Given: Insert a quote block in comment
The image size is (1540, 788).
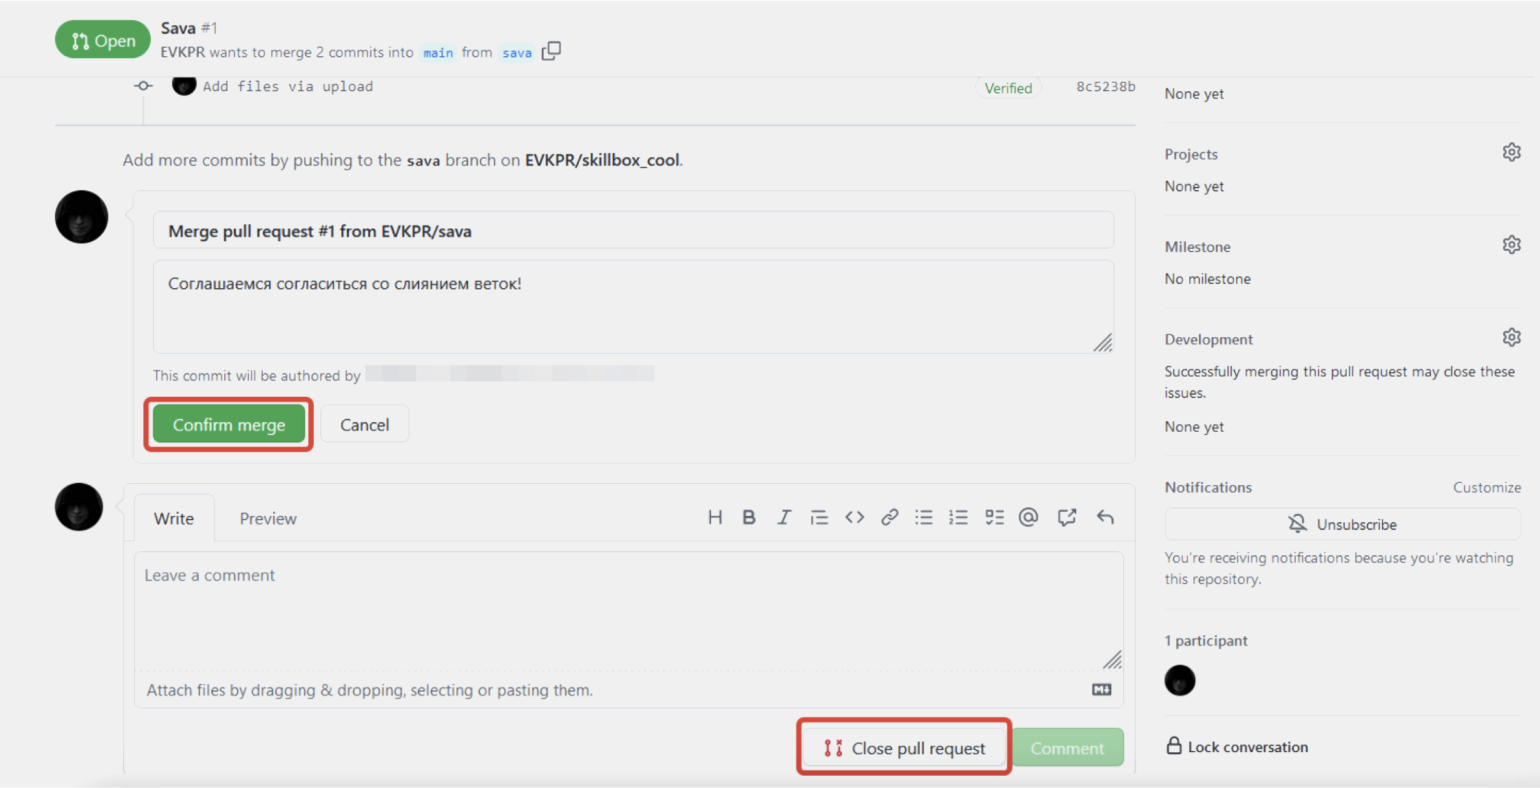Looking at the screenshot, I should (819, 517).
